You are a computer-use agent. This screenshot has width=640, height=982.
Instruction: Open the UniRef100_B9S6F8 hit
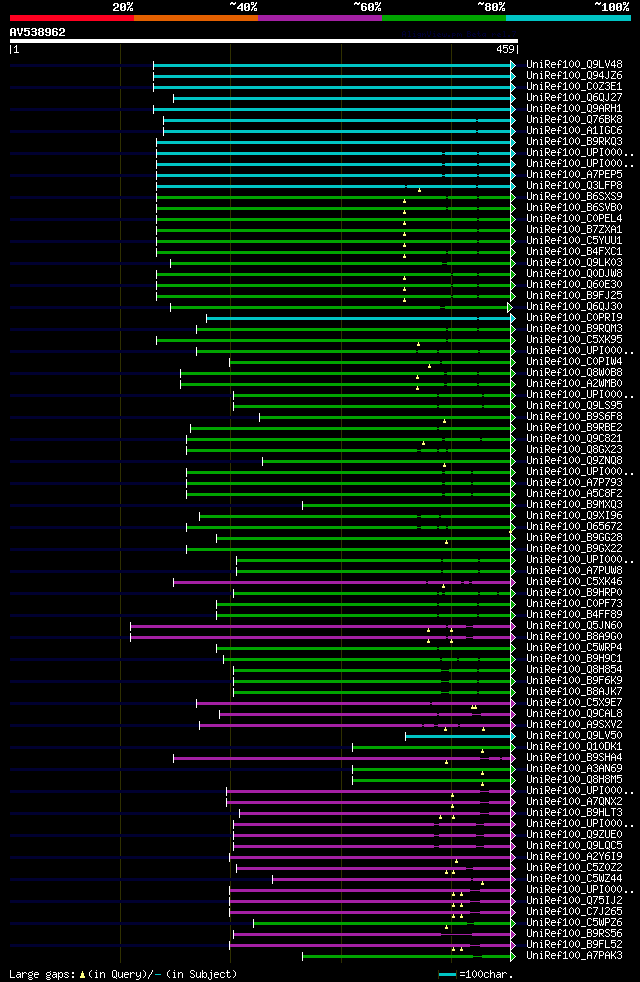point(574,416)
